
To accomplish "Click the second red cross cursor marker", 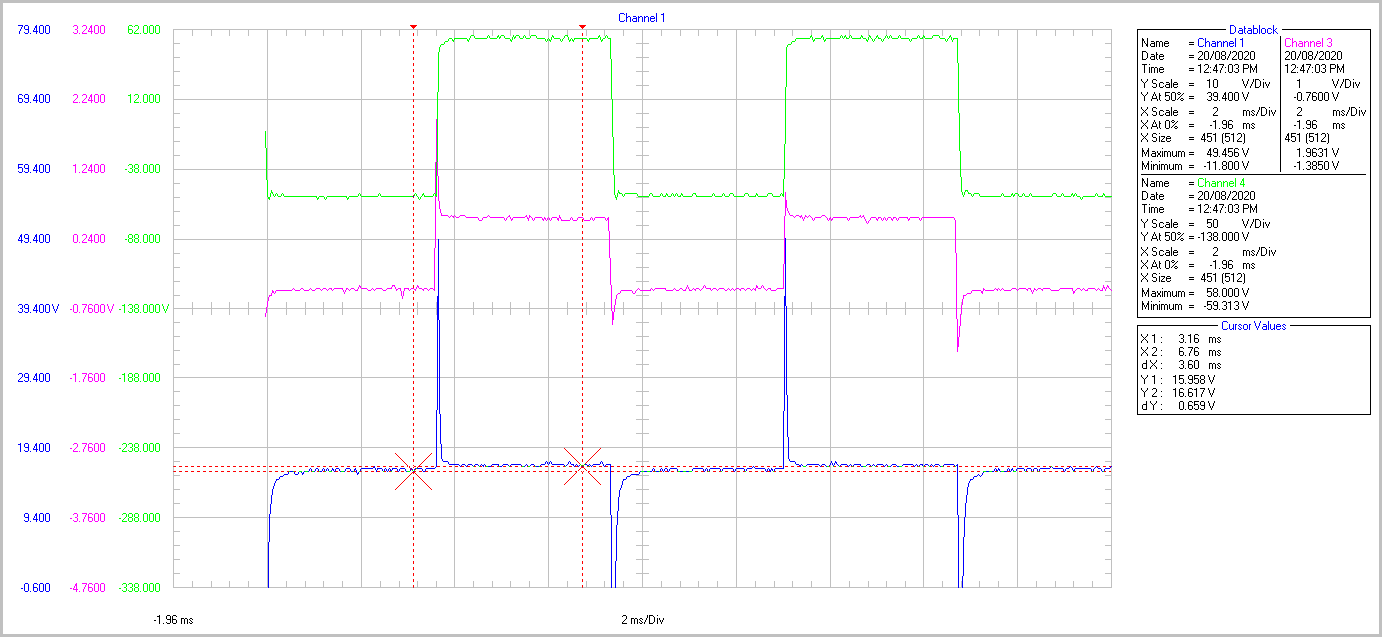I will 582,466.
